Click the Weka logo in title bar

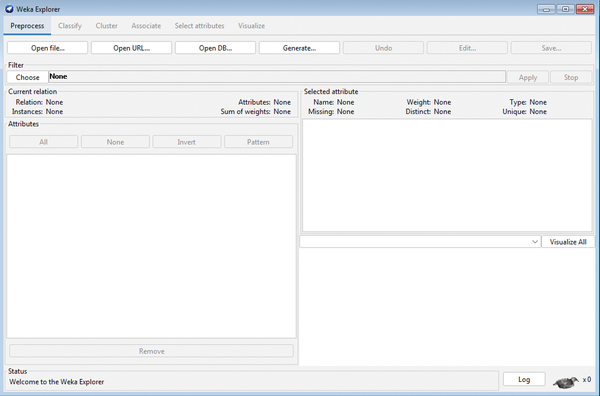click(x=9, y=9)
